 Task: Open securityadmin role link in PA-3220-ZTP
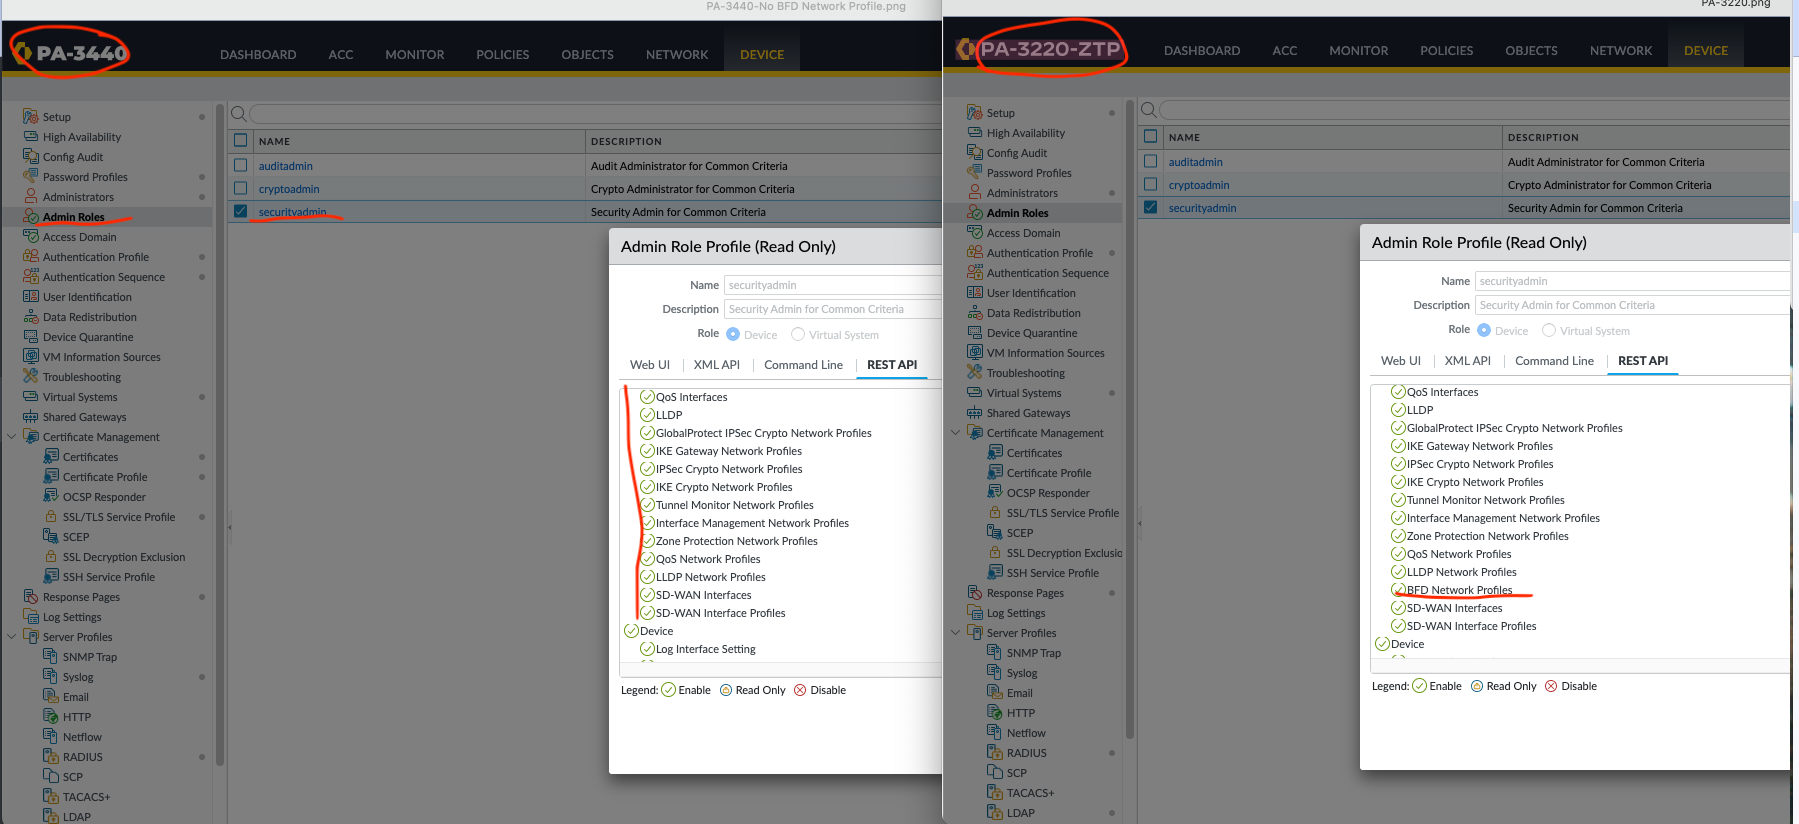point(1202,208)
